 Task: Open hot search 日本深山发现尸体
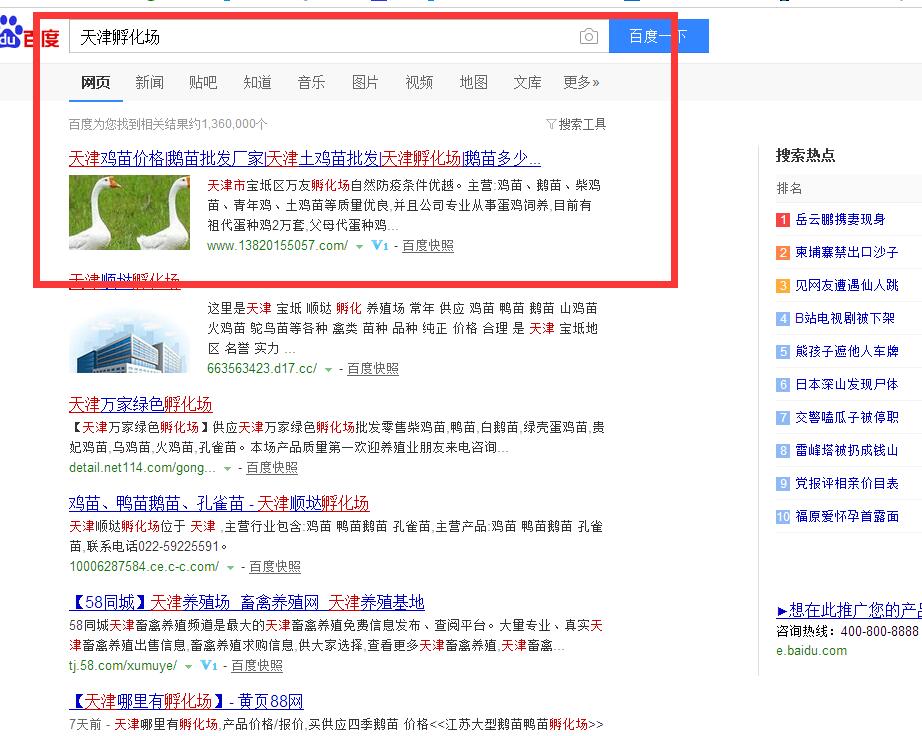click(x=847, y=384)
